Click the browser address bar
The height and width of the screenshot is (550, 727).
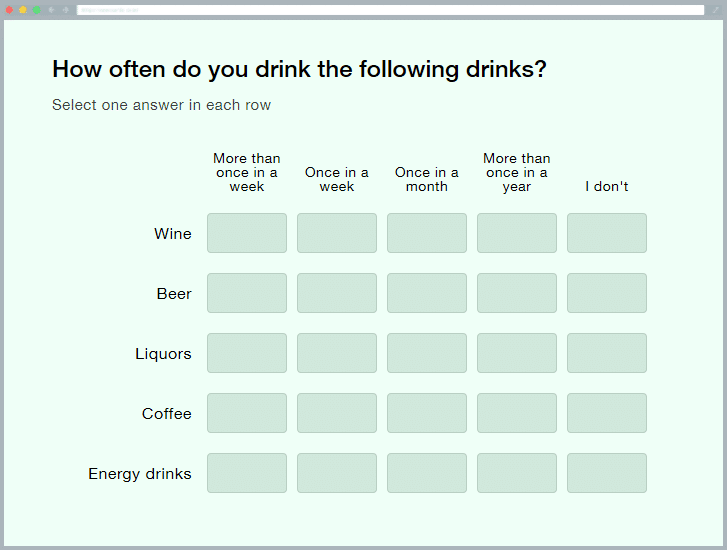[390, 10]
